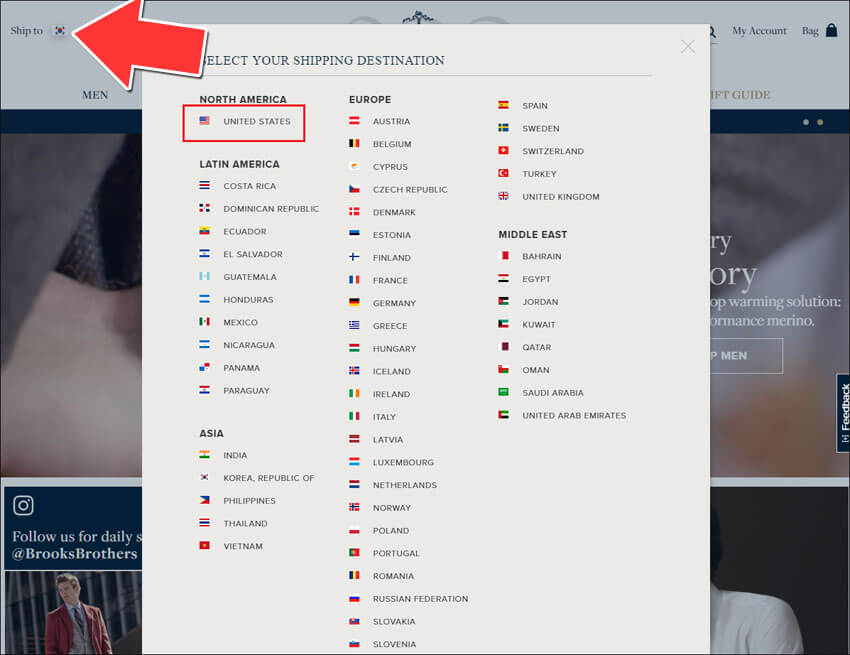This screenshot has width=850, height=655.
Task: Select HUNGARY shipping destination
Action: point(394,349)
